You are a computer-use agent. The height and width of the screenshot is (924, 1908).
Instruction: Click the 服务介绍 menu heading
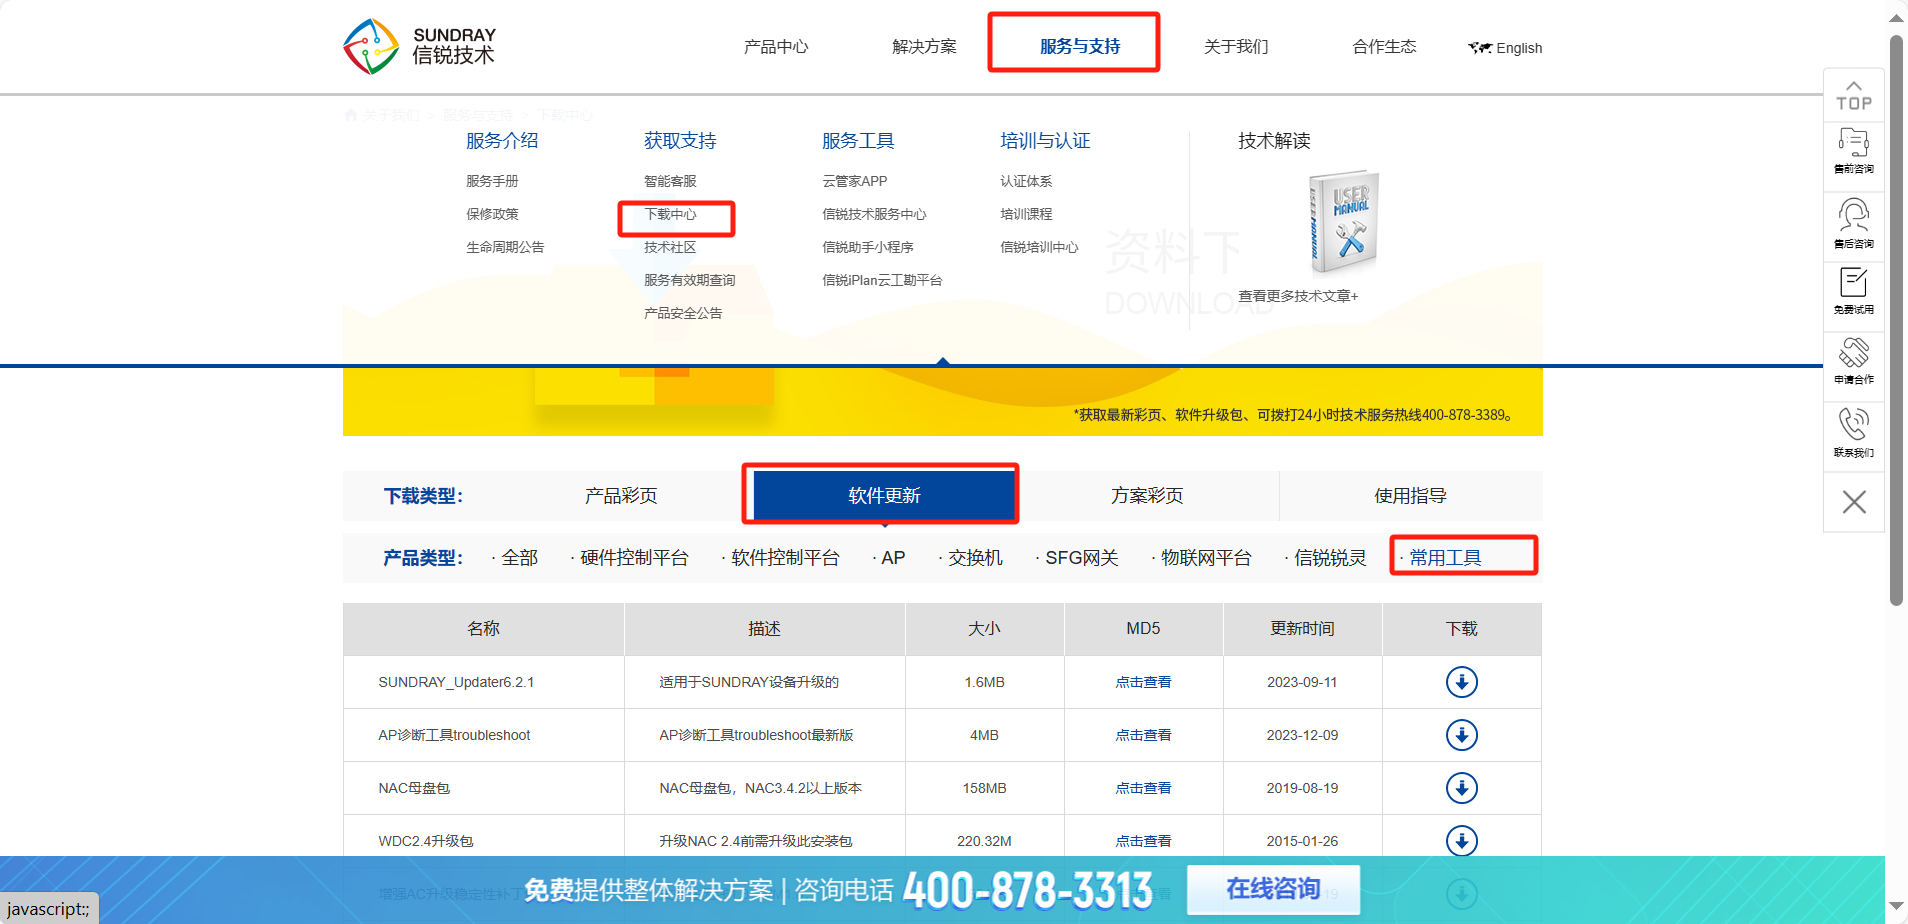pos(502,141)
